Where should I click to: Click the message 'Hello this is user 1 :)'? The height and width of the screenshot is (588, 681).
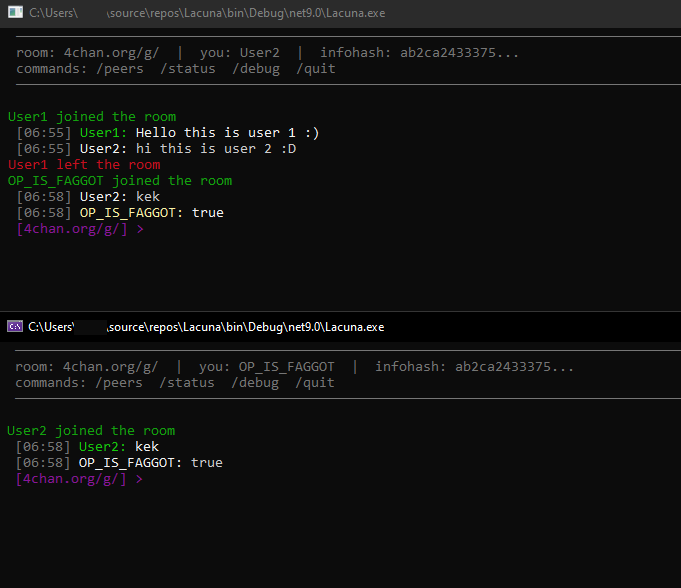(x=228, y=133)
